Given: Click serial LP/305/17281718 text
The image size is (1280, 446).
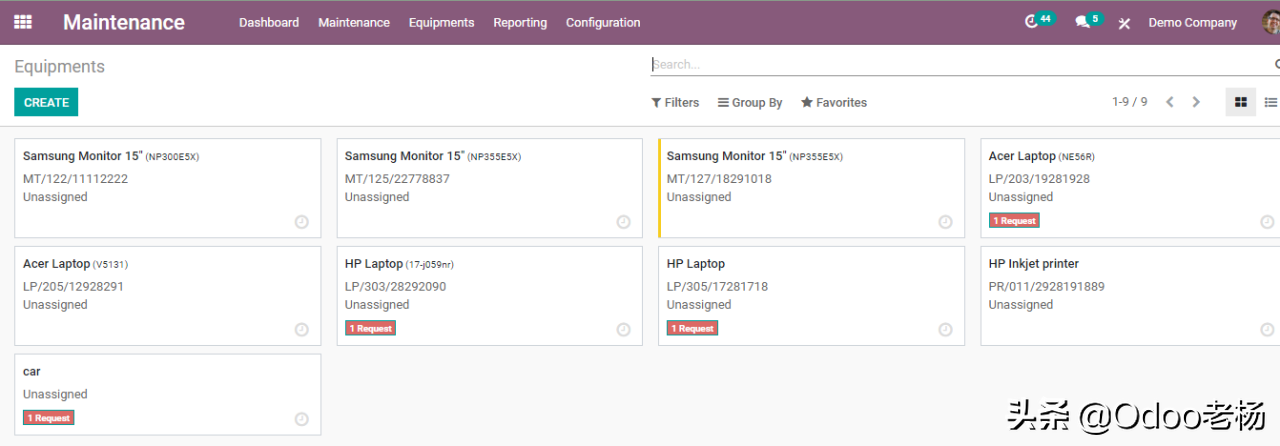Looking at the screenshot, I should (x=717, y=286).
